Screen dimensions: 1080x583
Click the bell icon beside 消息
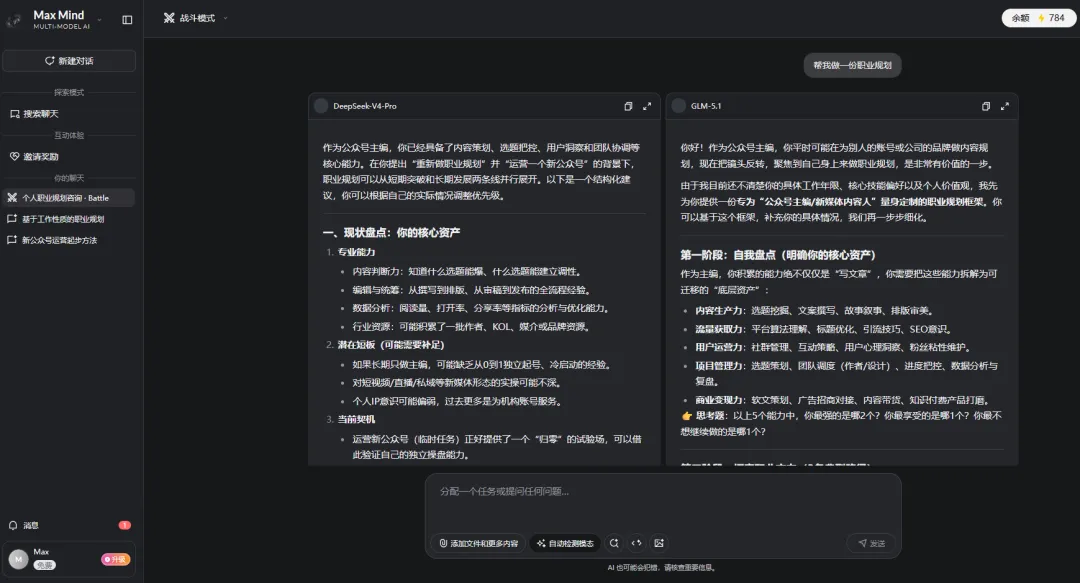pyautogui.click(x=13, y=525)
